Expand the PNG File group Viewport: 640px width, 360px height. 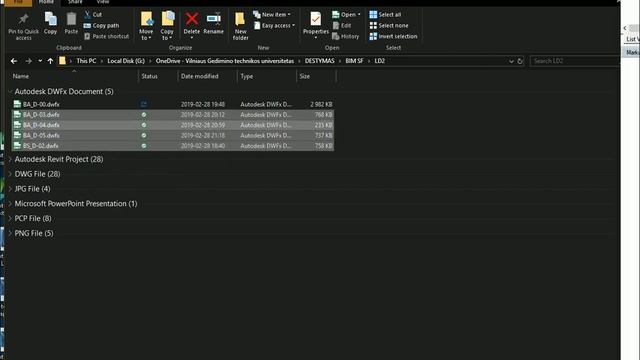point(11,233)
